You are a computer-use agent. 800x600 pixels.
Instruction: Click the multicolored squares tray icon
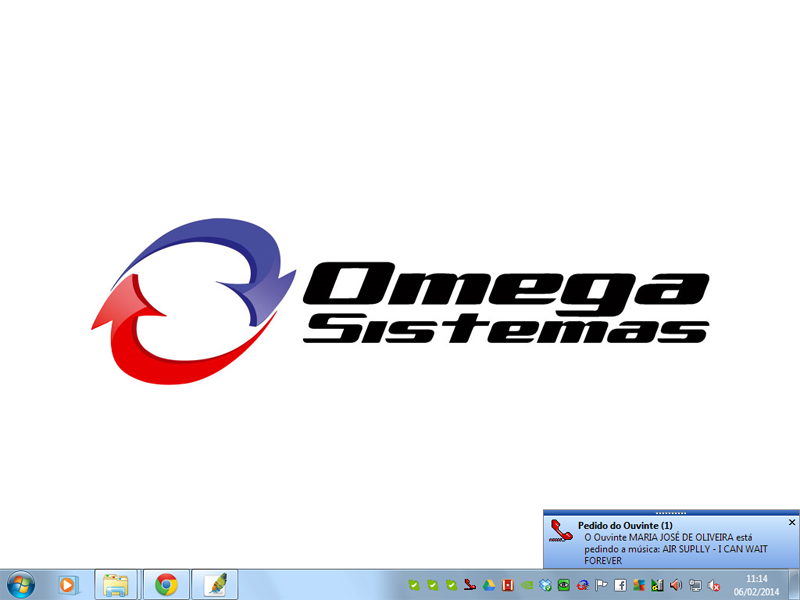click(x=639, y=585)
